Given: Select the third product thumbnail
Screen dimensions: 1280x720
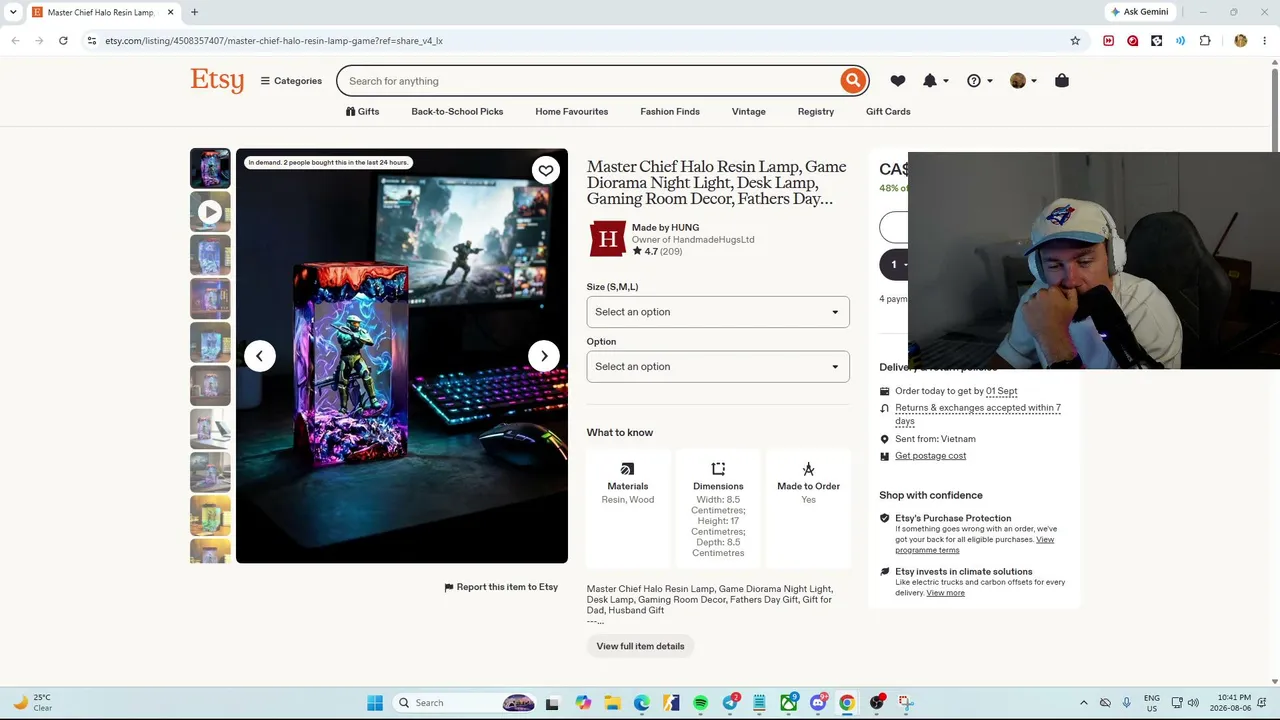Looking at the screenshot, I should click(210, 255).
